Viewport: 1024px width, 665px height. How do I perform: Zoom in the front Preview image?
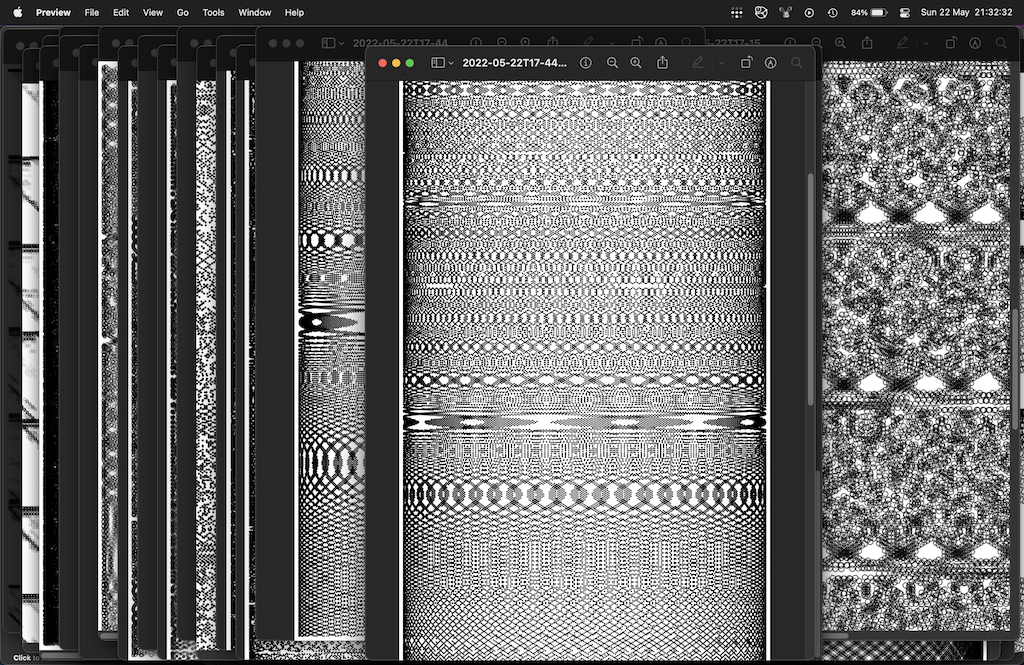(x=636, y=62)
